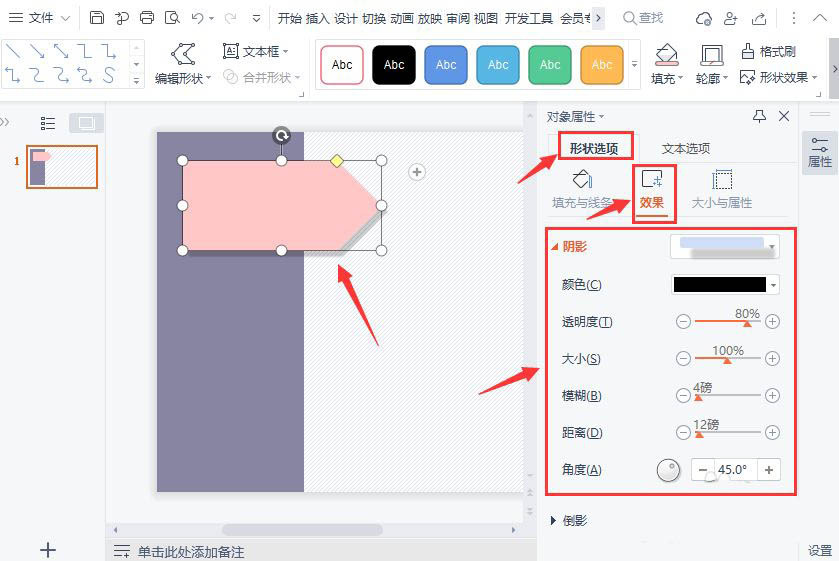Click the collaborate add-user icon
This screenshot has height=561, width=839.
click(x=730, y=19)
